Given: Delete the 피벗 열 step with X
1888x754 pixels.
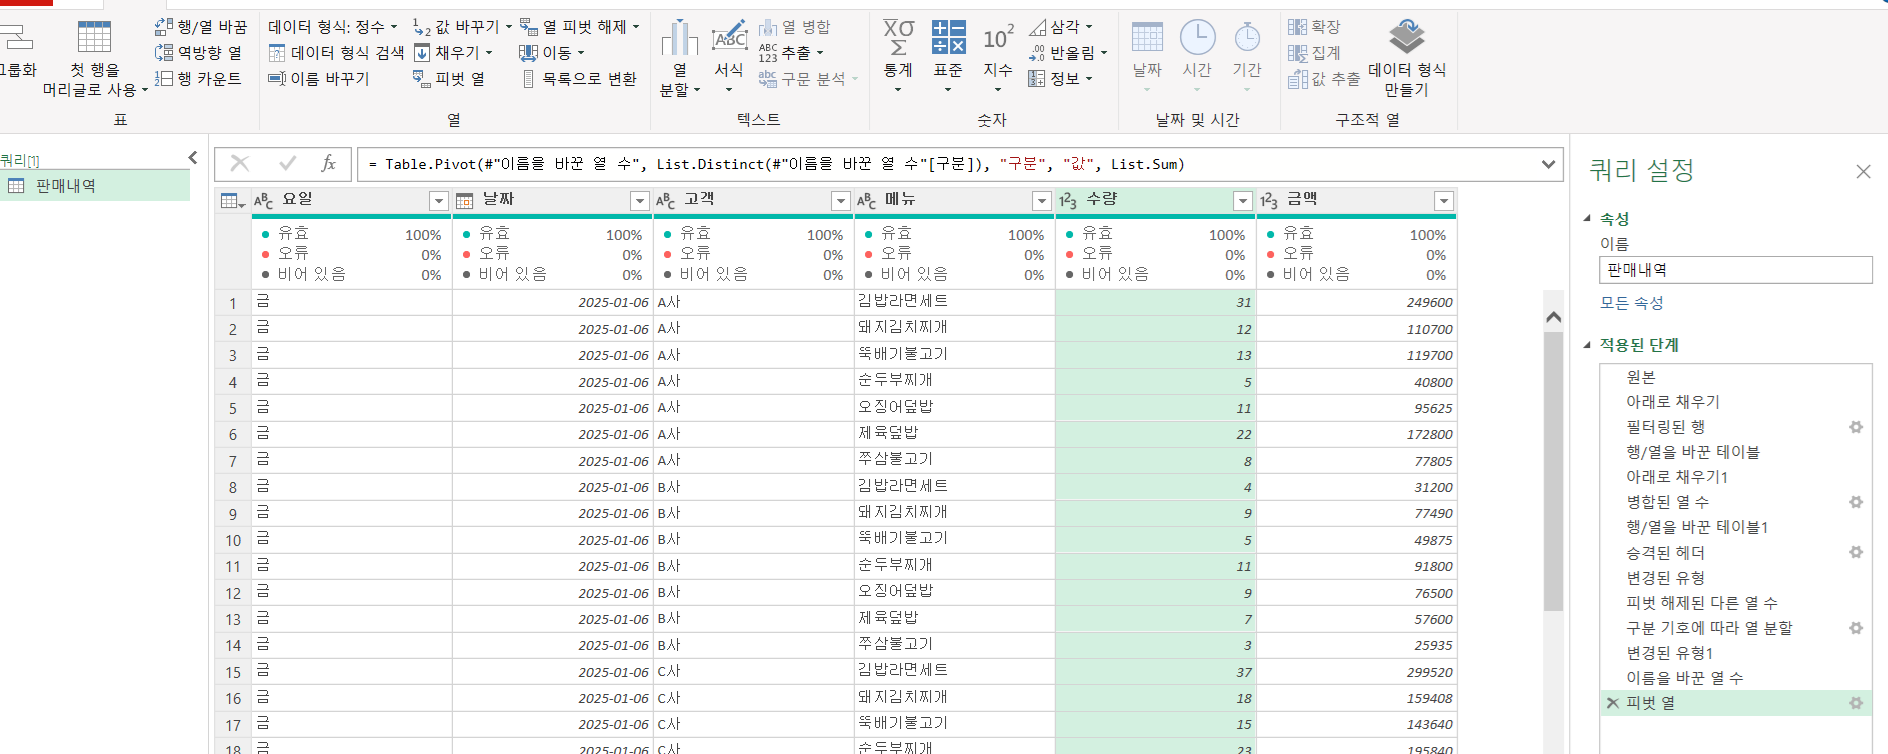Looking at the screenshot, I should [x=1612, y=703].
